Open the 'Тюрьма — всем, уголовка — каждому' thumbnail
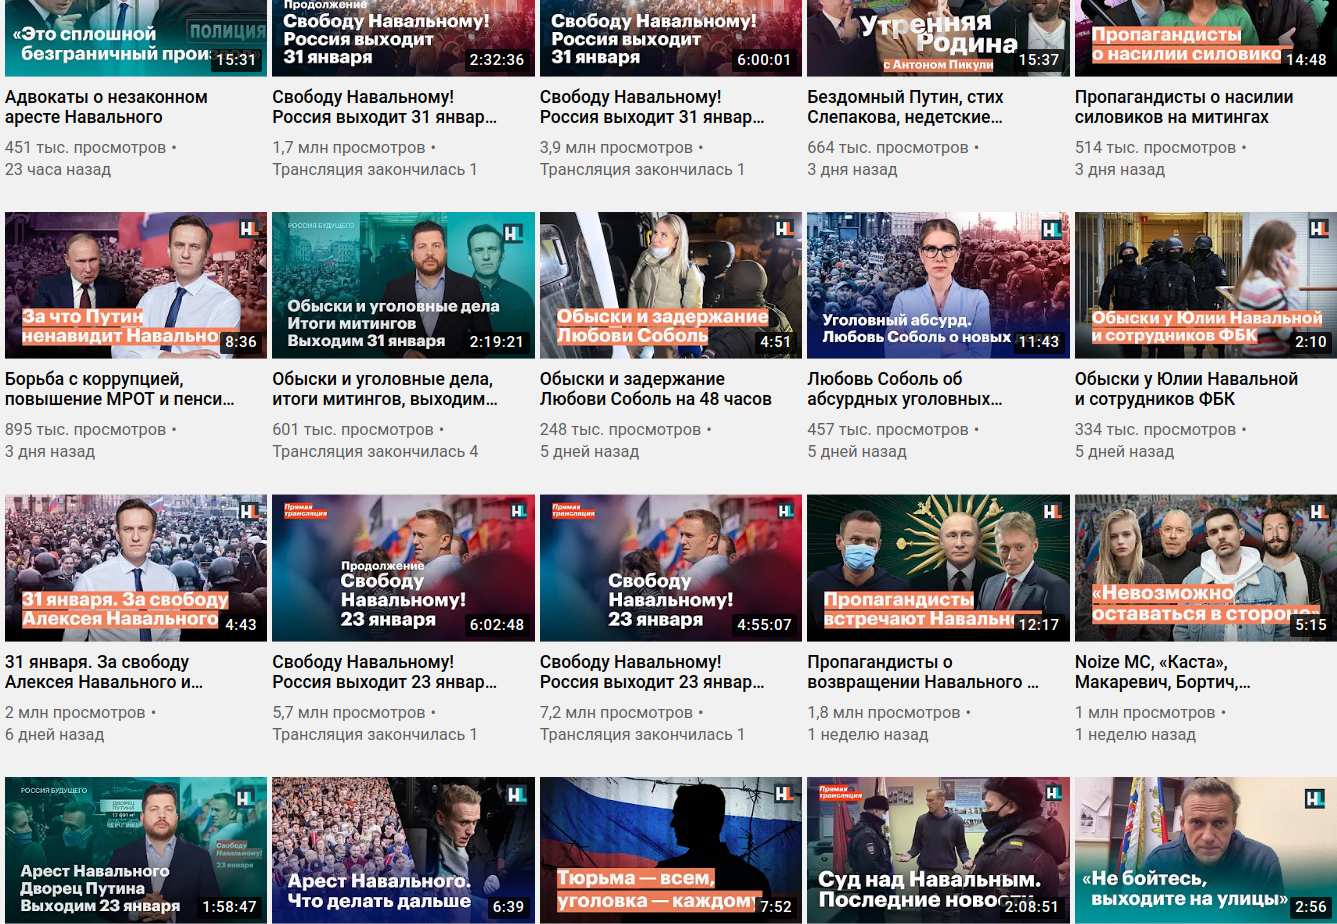 tap(671, 850)
